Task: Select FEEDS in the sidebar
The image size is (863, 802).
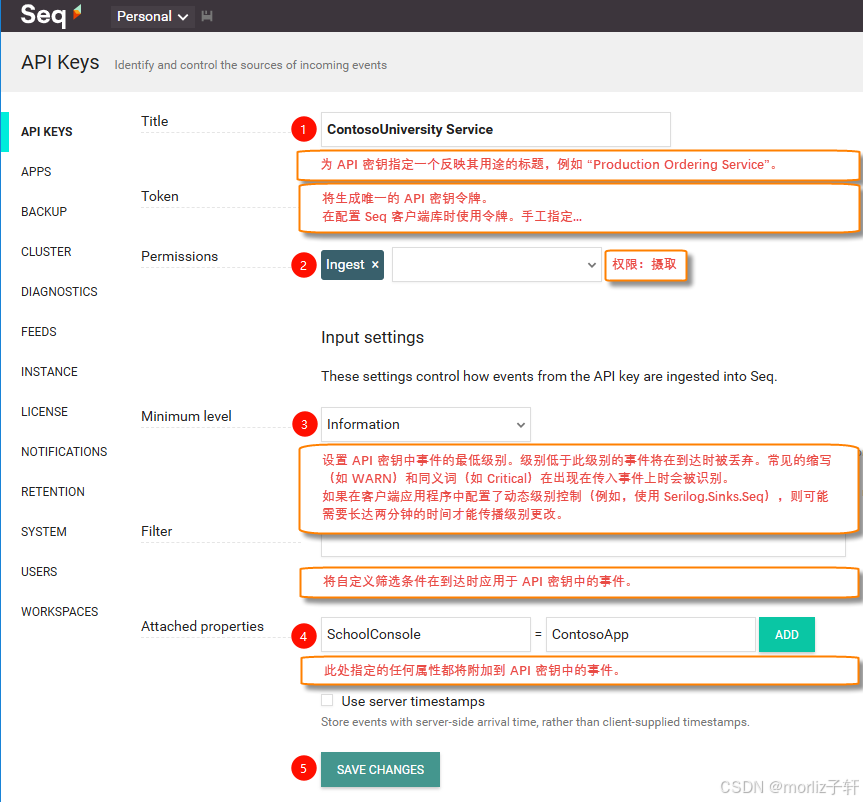Action: [39, 332]
